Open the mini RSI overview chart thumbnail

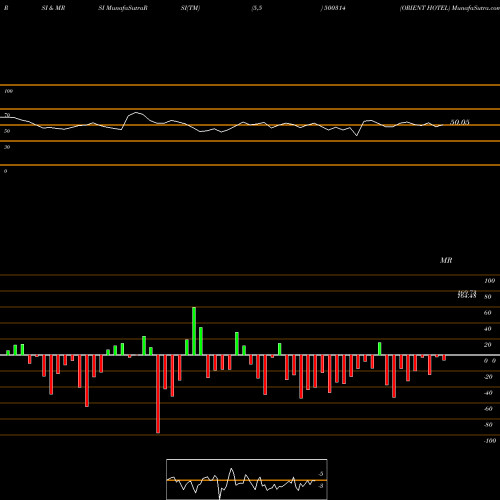247,479
